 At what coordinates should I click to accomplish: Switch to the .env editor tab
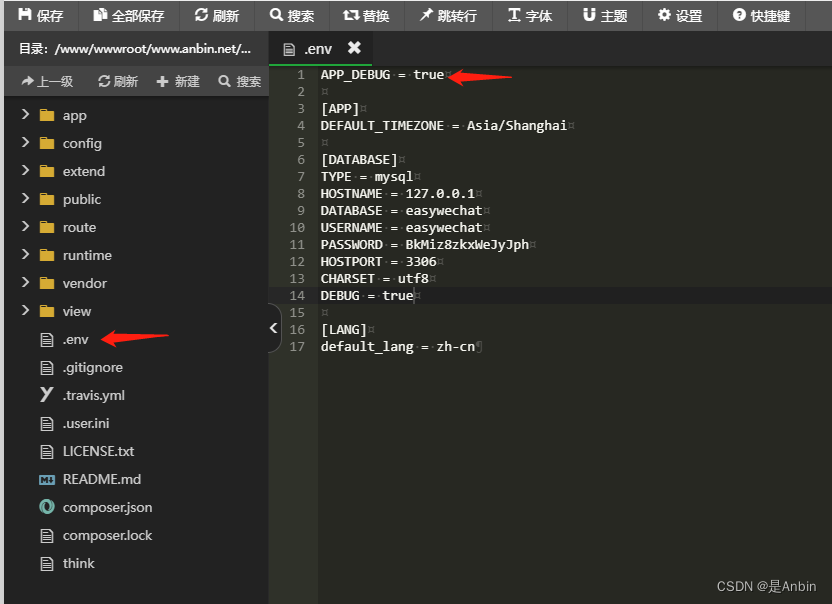click(317, 47)
